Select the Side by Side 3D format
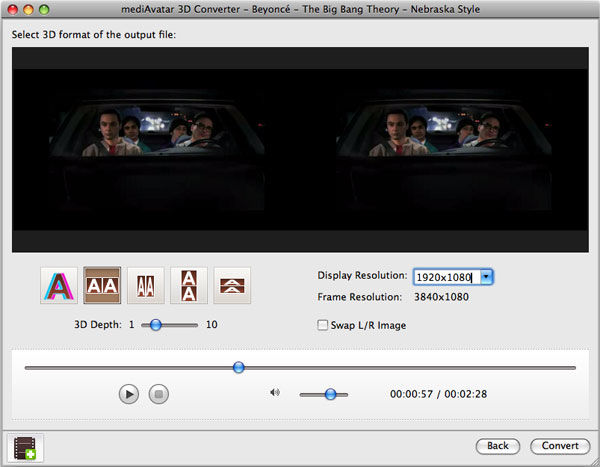Image resolution: width=600 pixels, height=467 pixels. pos(102,286)
